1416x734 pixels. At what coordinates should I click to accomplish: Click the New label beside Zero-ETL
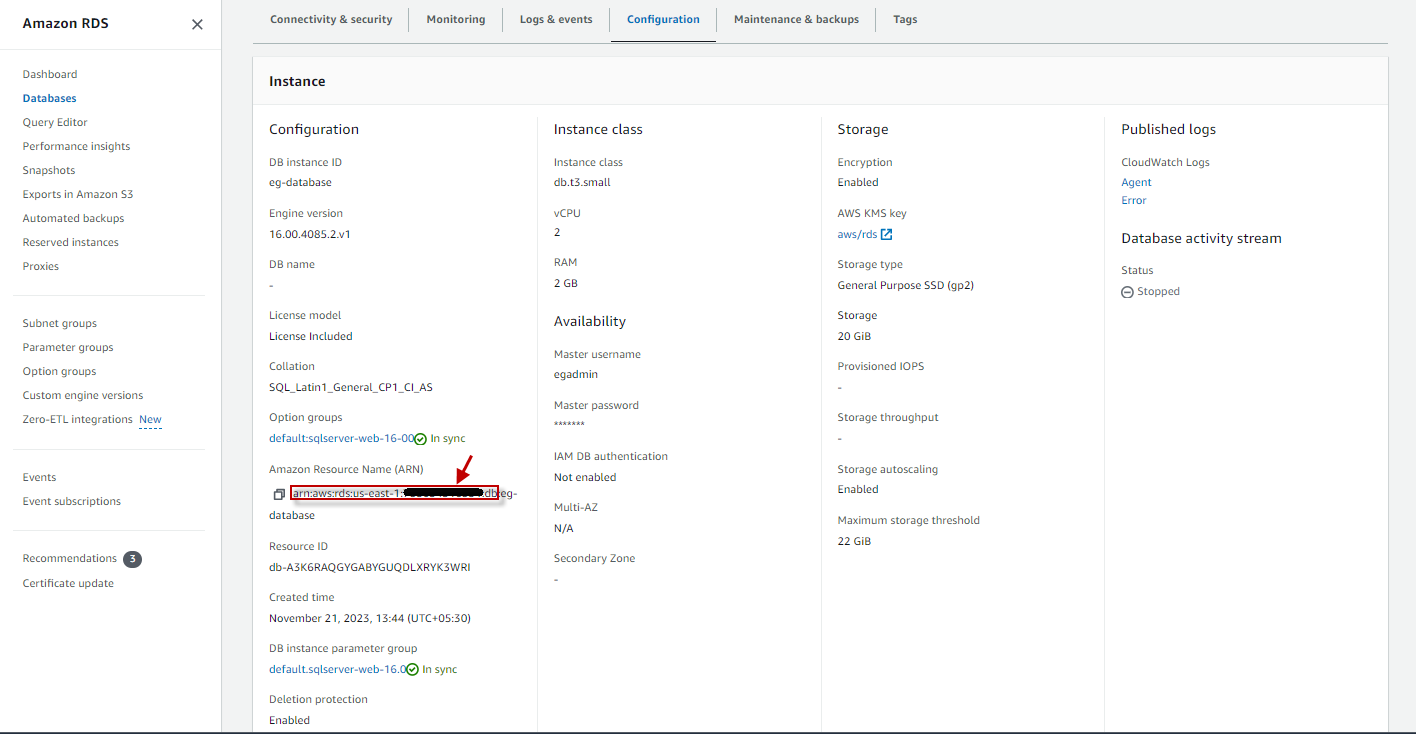[x=150, y=419]
